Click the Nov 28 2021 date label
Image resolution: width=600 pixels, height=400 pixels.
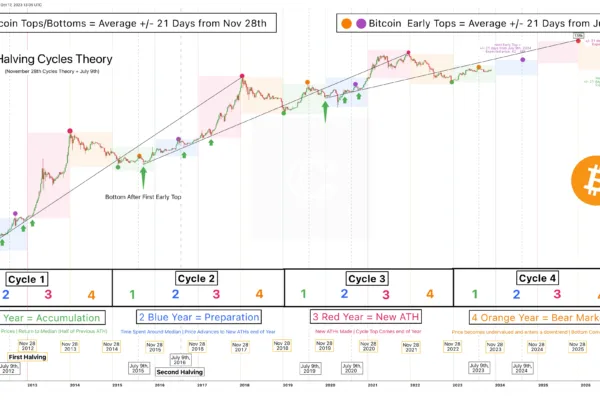[x=411, y=347]
